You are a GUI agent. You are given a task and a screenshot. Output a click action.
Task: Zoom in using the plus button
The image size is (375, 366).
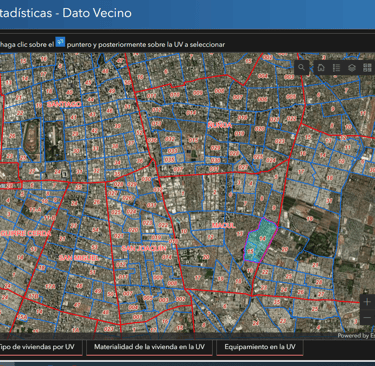coord(367,302)
